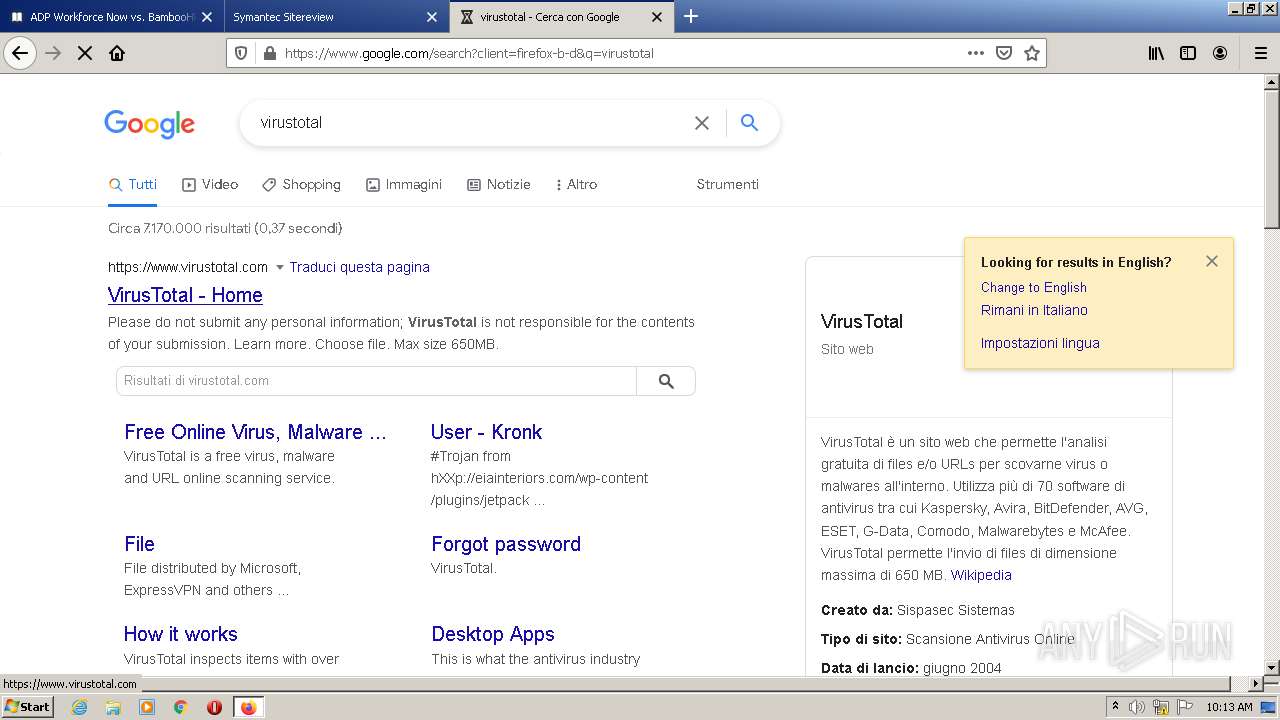Open the Library icon in the toolbar
This screenshot has width=1280, height=720.
(1156, 53)
